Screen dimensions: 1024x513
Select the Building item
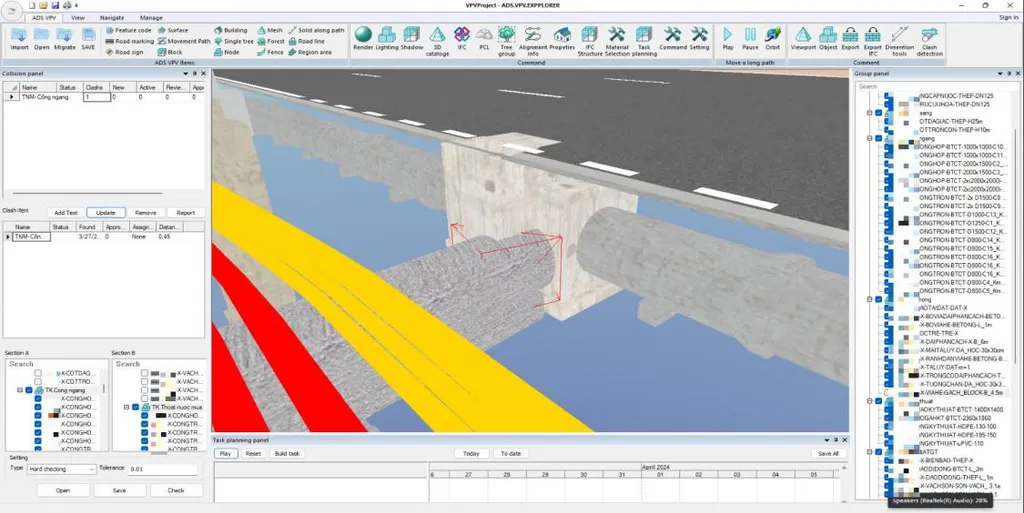(x=231, y=30)
